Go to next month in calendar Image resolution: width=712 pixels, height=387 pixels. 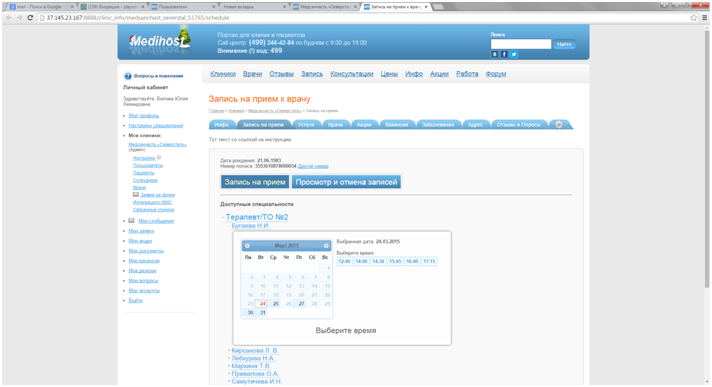coord(326,246)
